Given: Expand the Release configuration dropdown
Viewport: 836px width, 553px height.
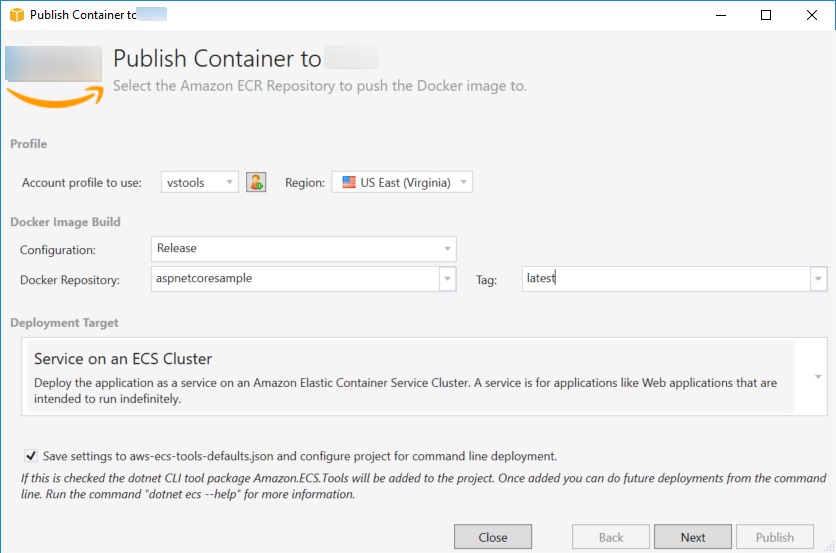Looking at the screenshot, I should coord(447,249).
